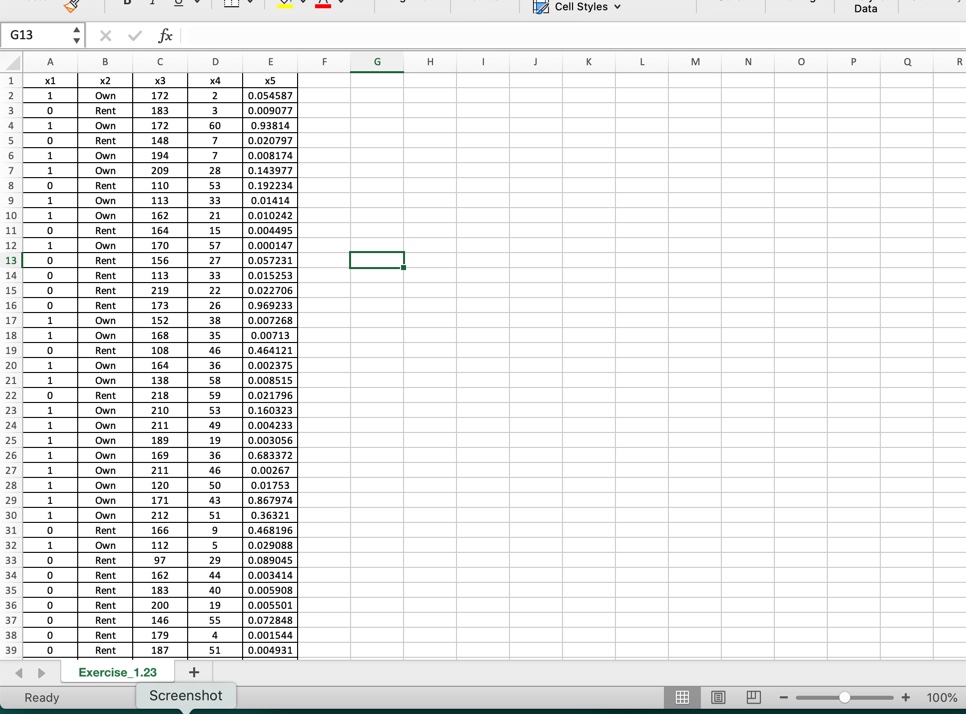Screen dimensions: 966x714
Task: Click cell containing 0.867974
Action: 270,500
